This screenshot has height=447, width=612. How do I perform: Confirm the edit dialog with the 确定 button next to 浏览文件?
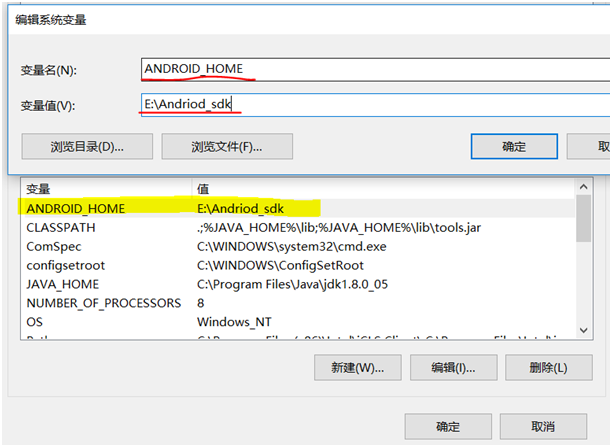click(514, 147)
